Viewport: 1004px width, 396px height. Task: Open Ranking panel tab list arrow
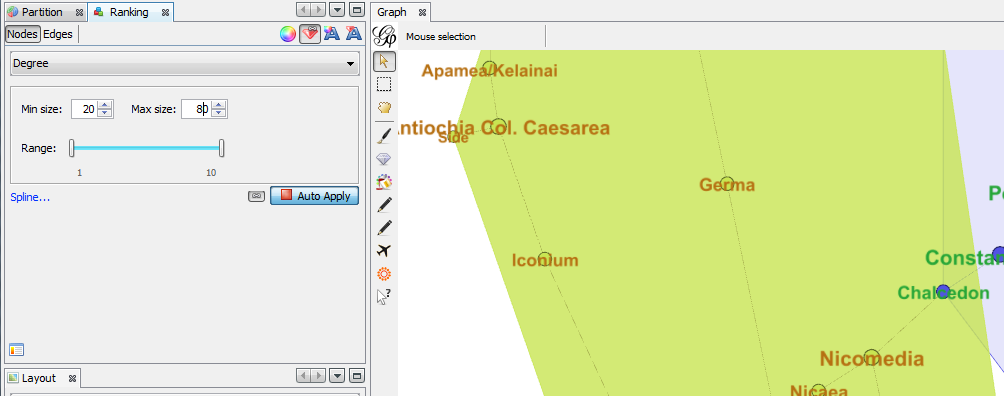[x=337, y=10]
